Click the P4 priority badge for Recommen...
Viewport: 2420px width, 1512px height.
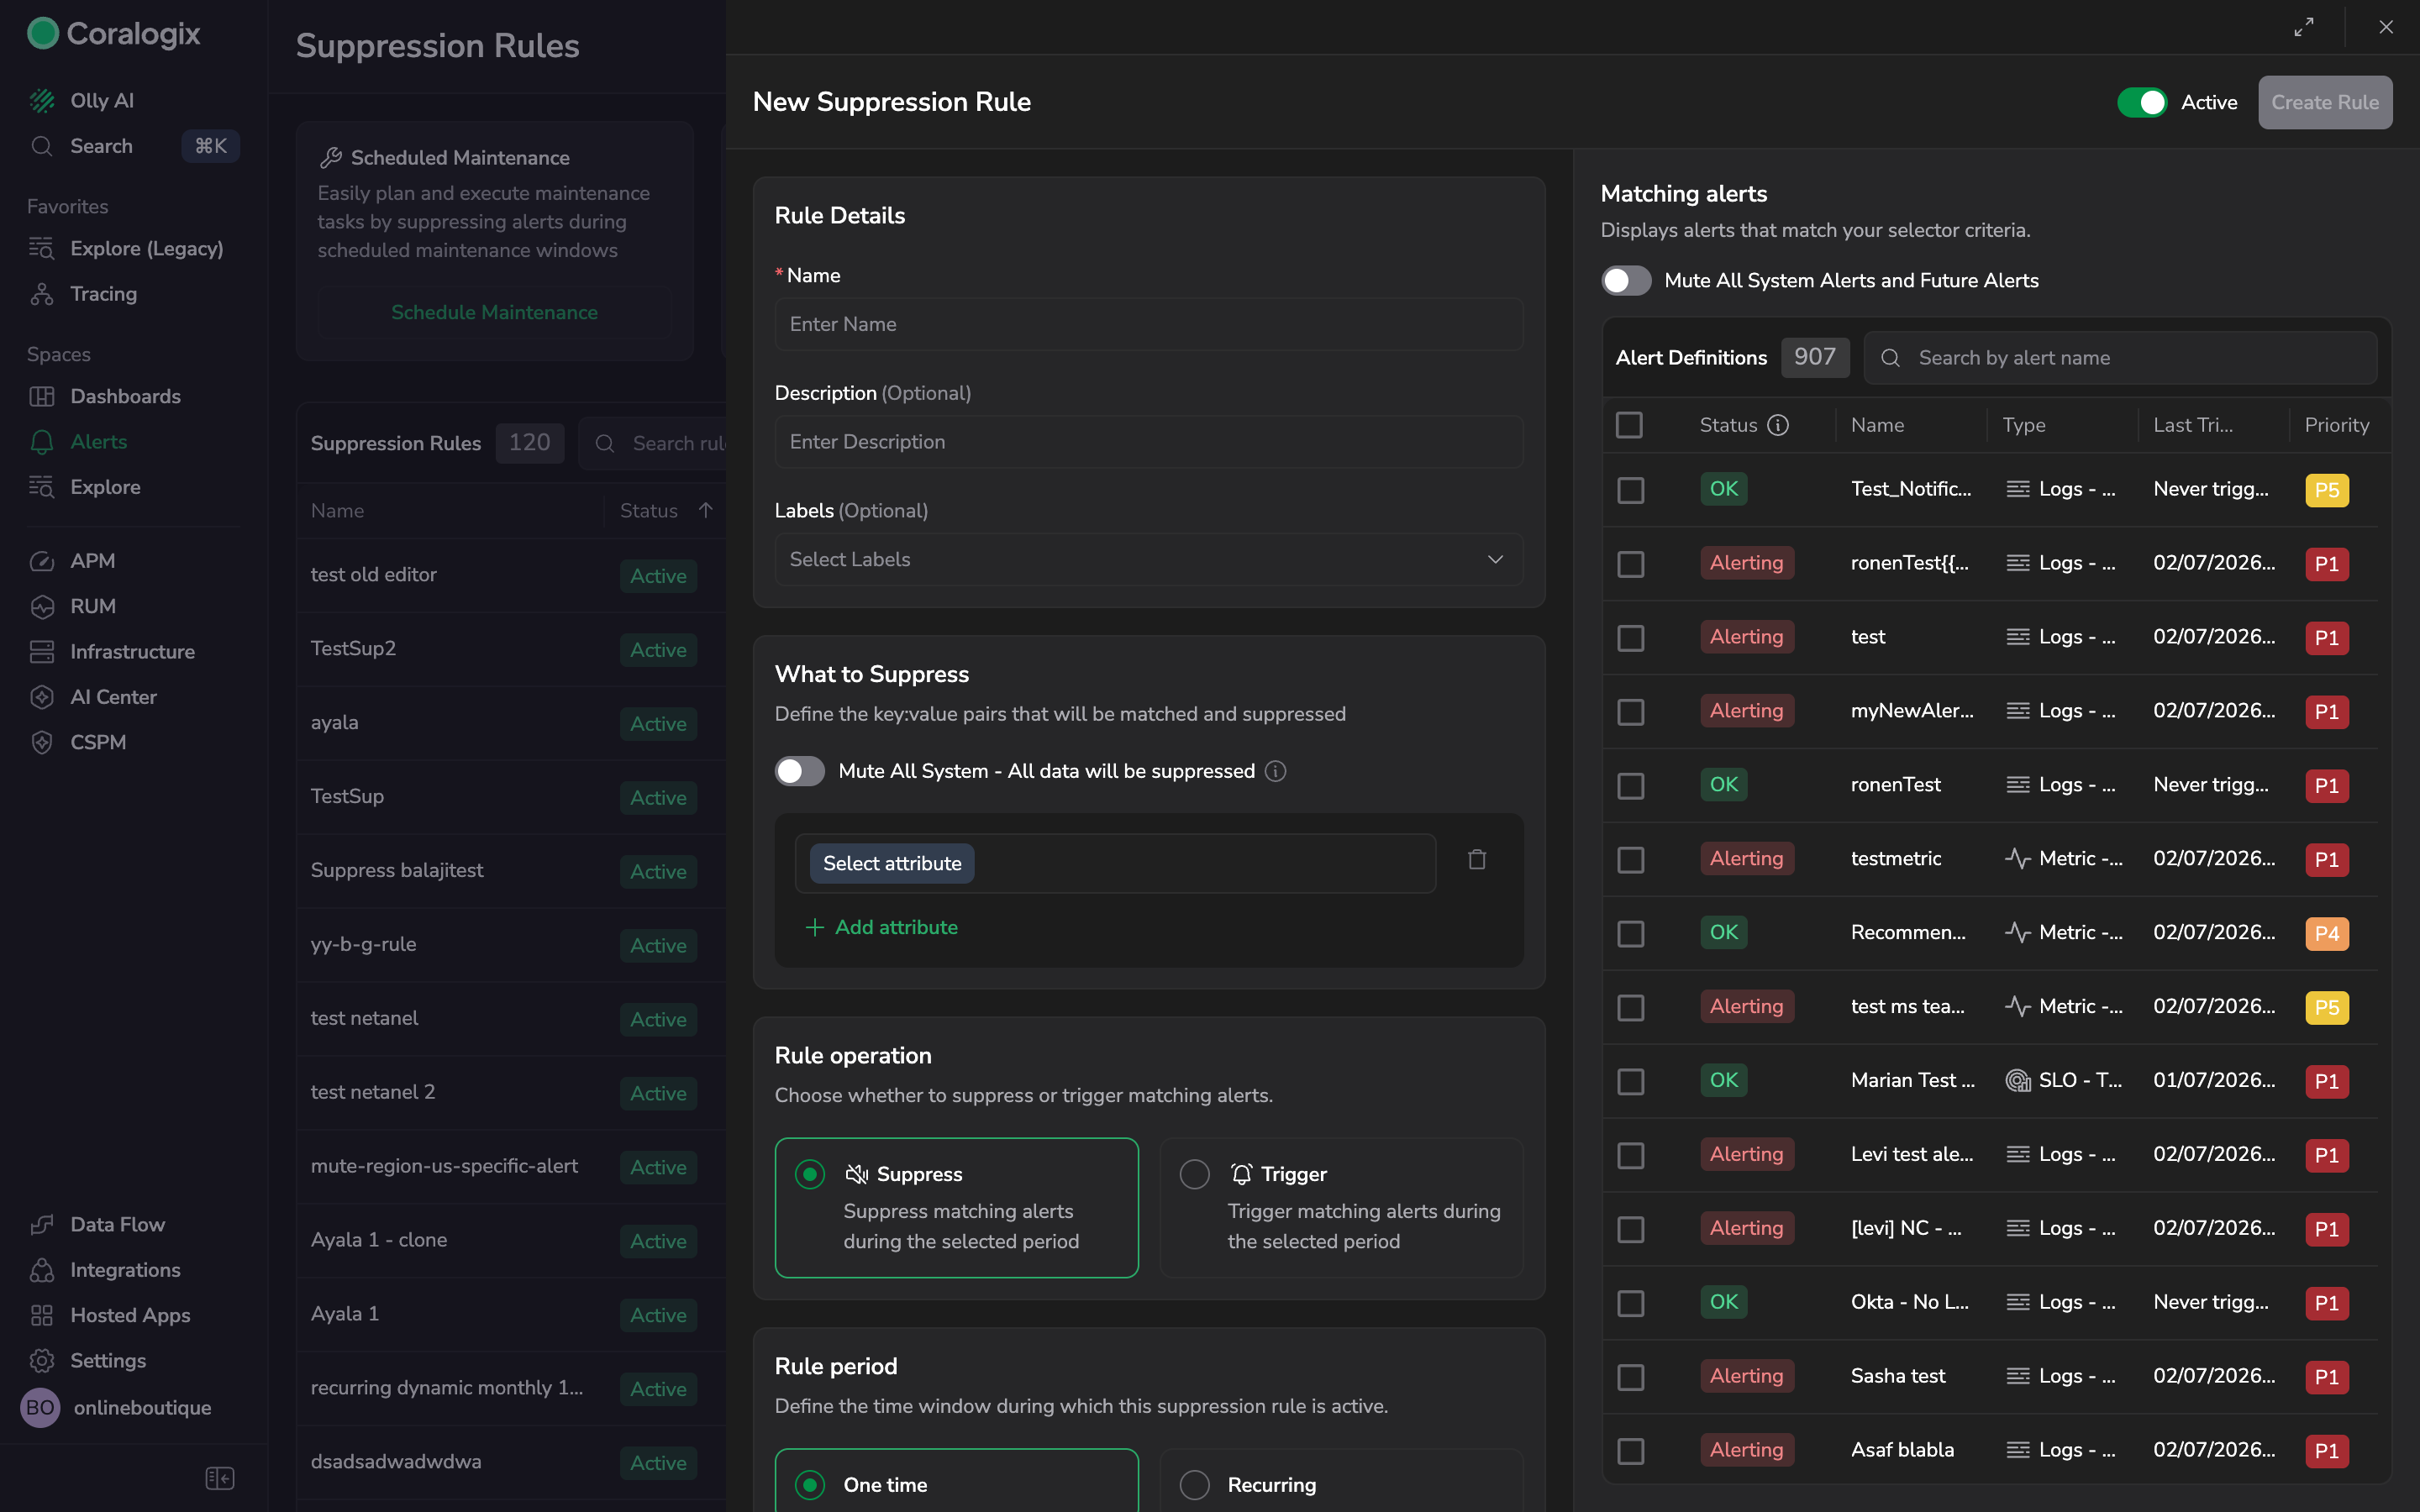(x=2326, y=933)
